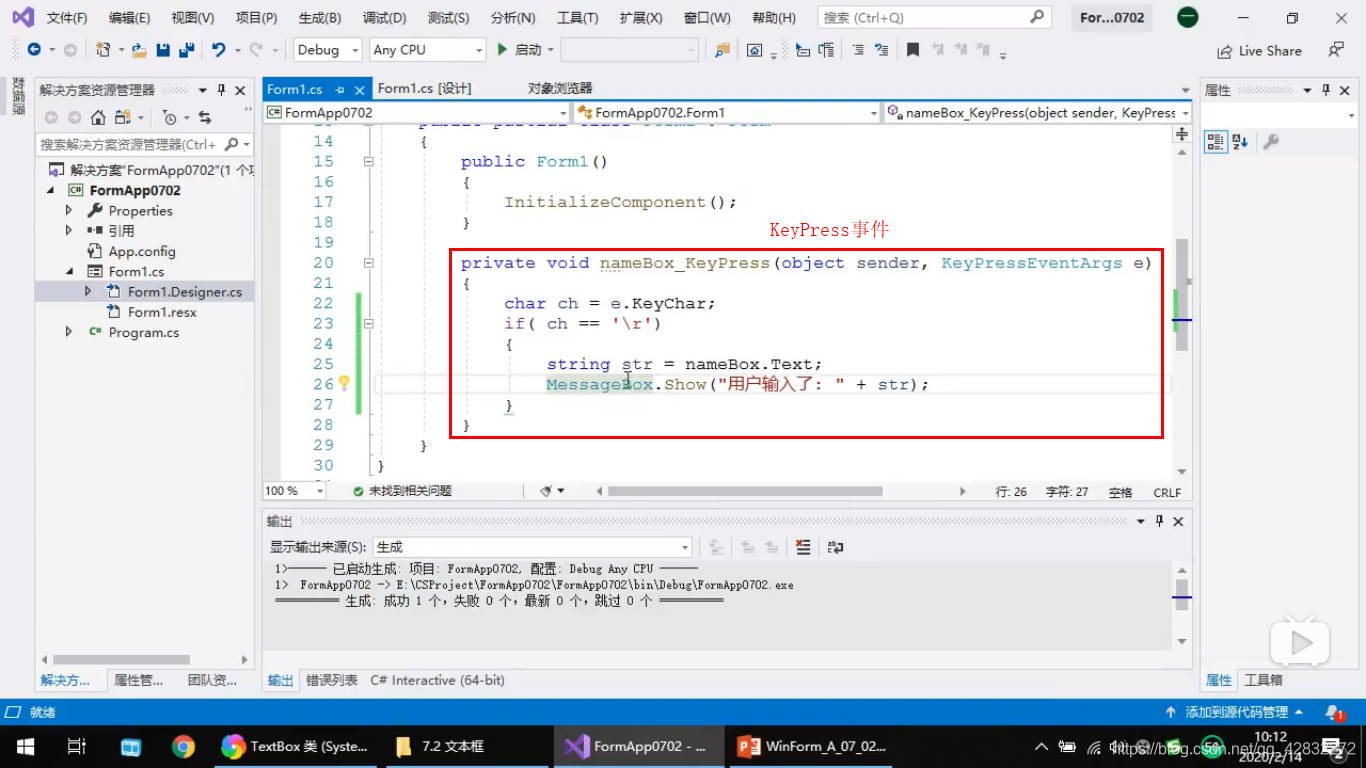This screenshot has height=768, width=1366.
Task: Click the lightbulb quick-action icon on line 26
Action: (344, 383)
